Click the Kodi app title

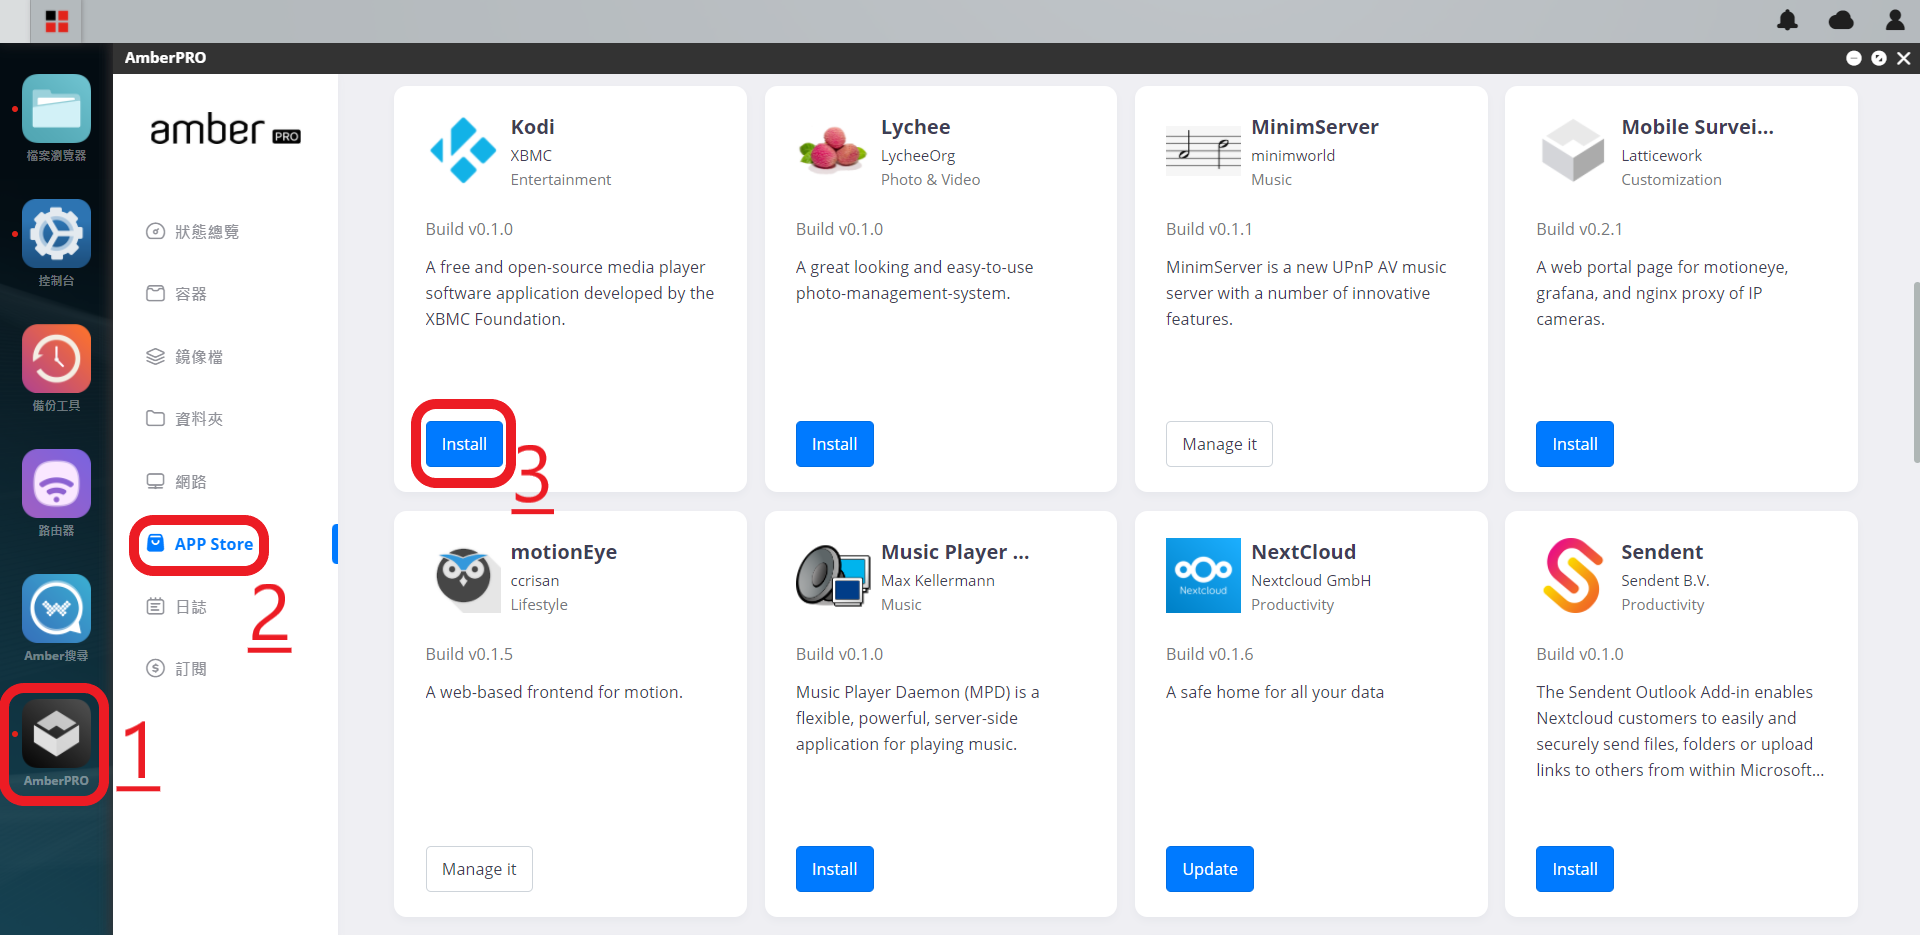533,127
